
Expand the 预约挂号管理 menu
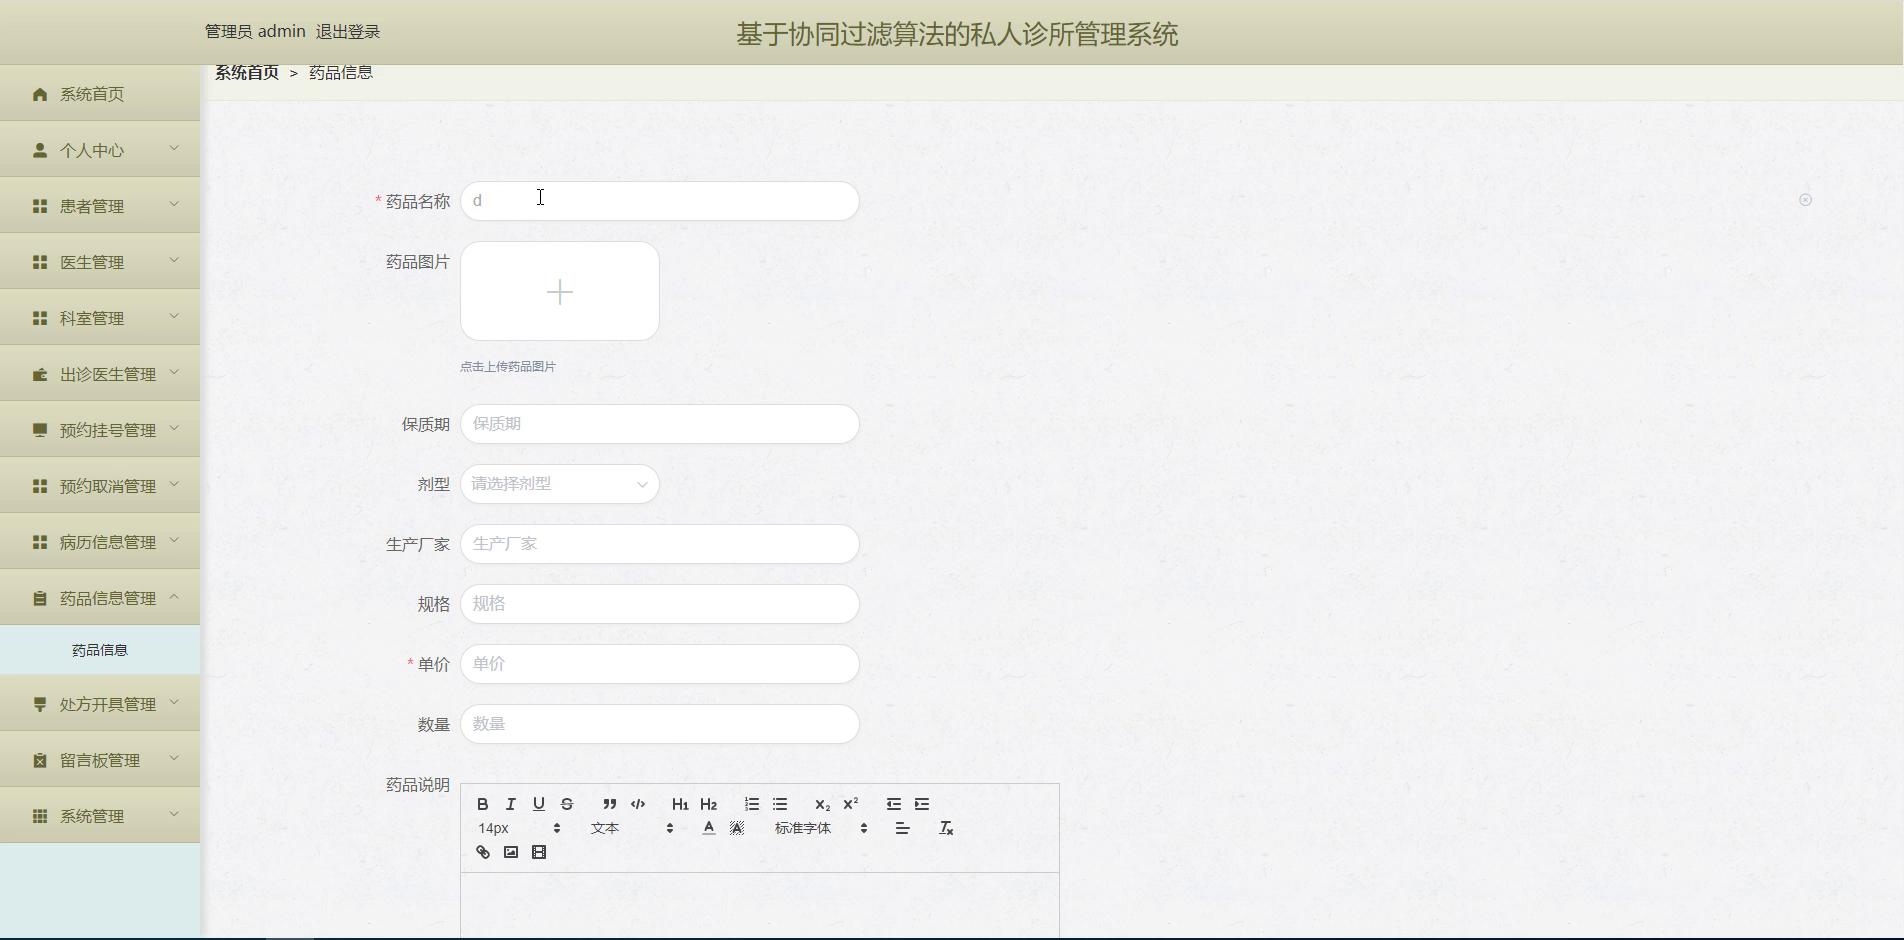100,430
